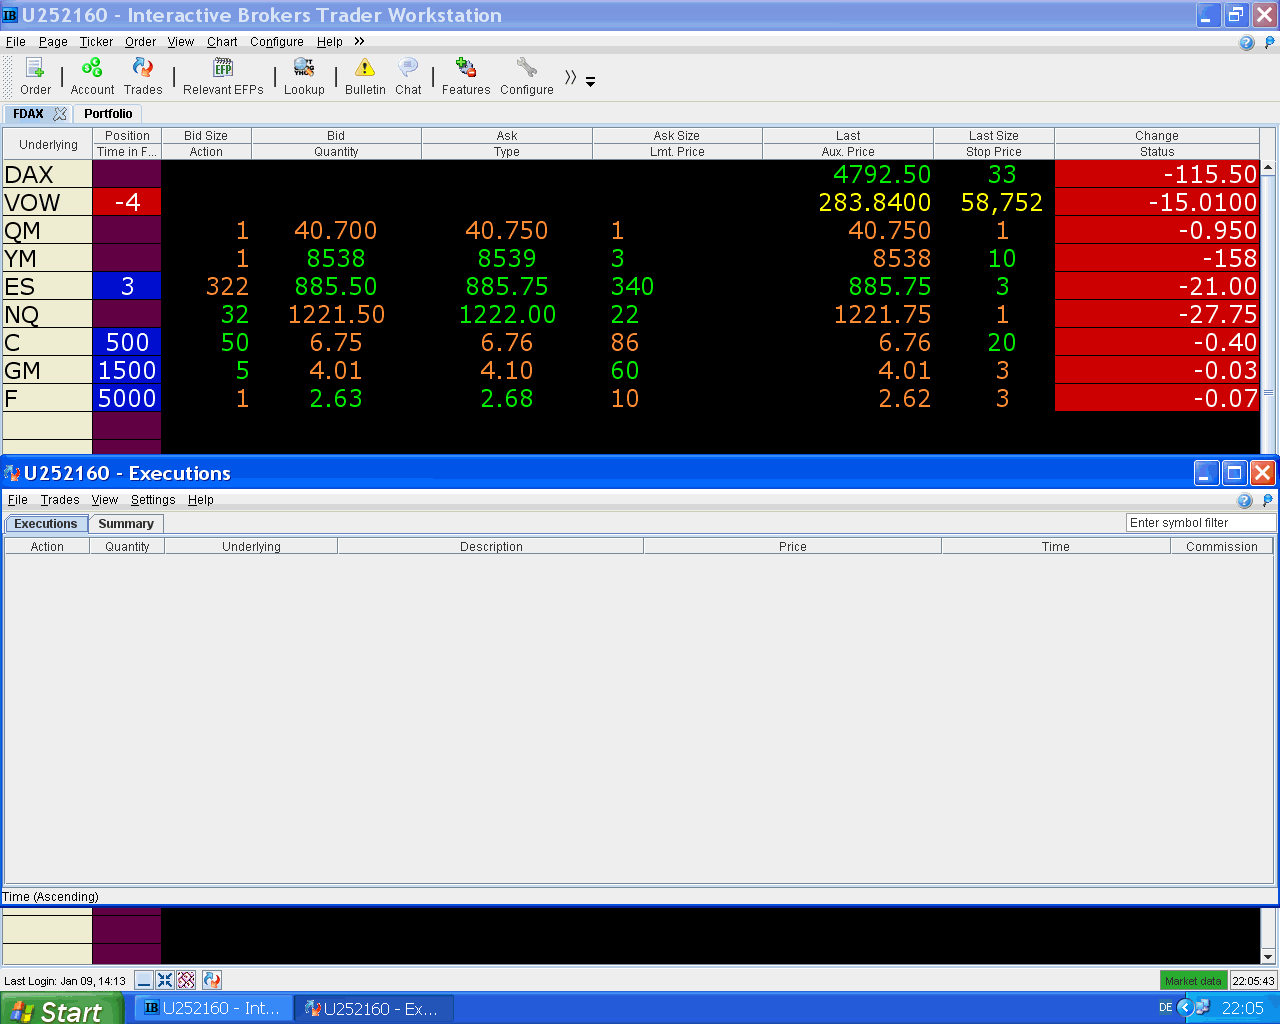Open the Chat tool
Screen dimensions: 1280x1024
point(408,76)
